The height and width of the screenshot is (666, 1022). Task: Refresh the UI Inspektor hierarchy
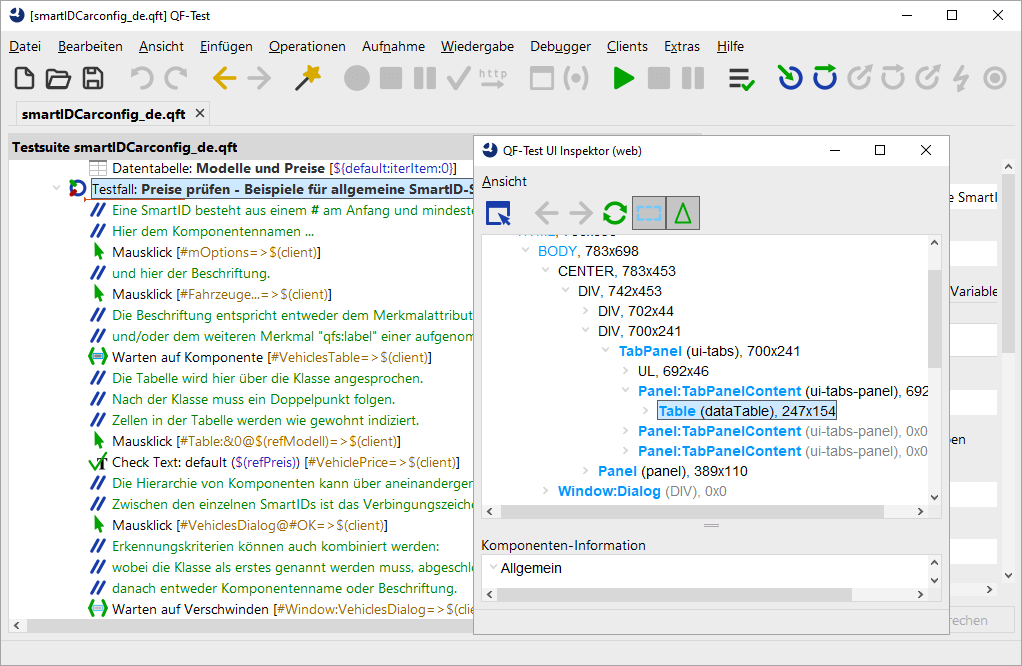(x=615, y=213)
